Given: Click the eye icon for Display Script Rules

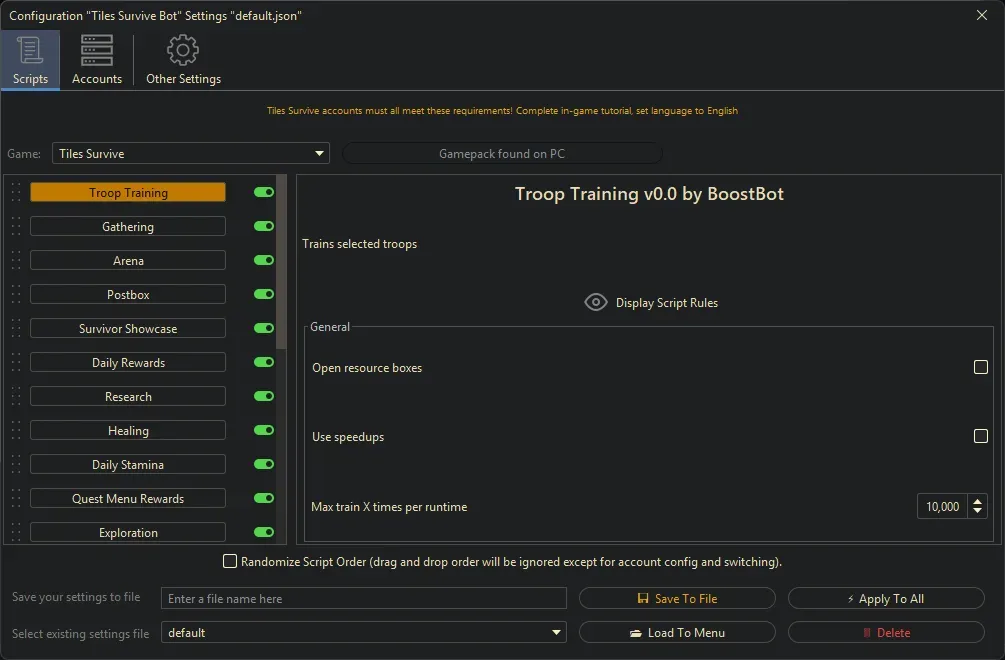Looking at the screenshot, I should point(596,303).
